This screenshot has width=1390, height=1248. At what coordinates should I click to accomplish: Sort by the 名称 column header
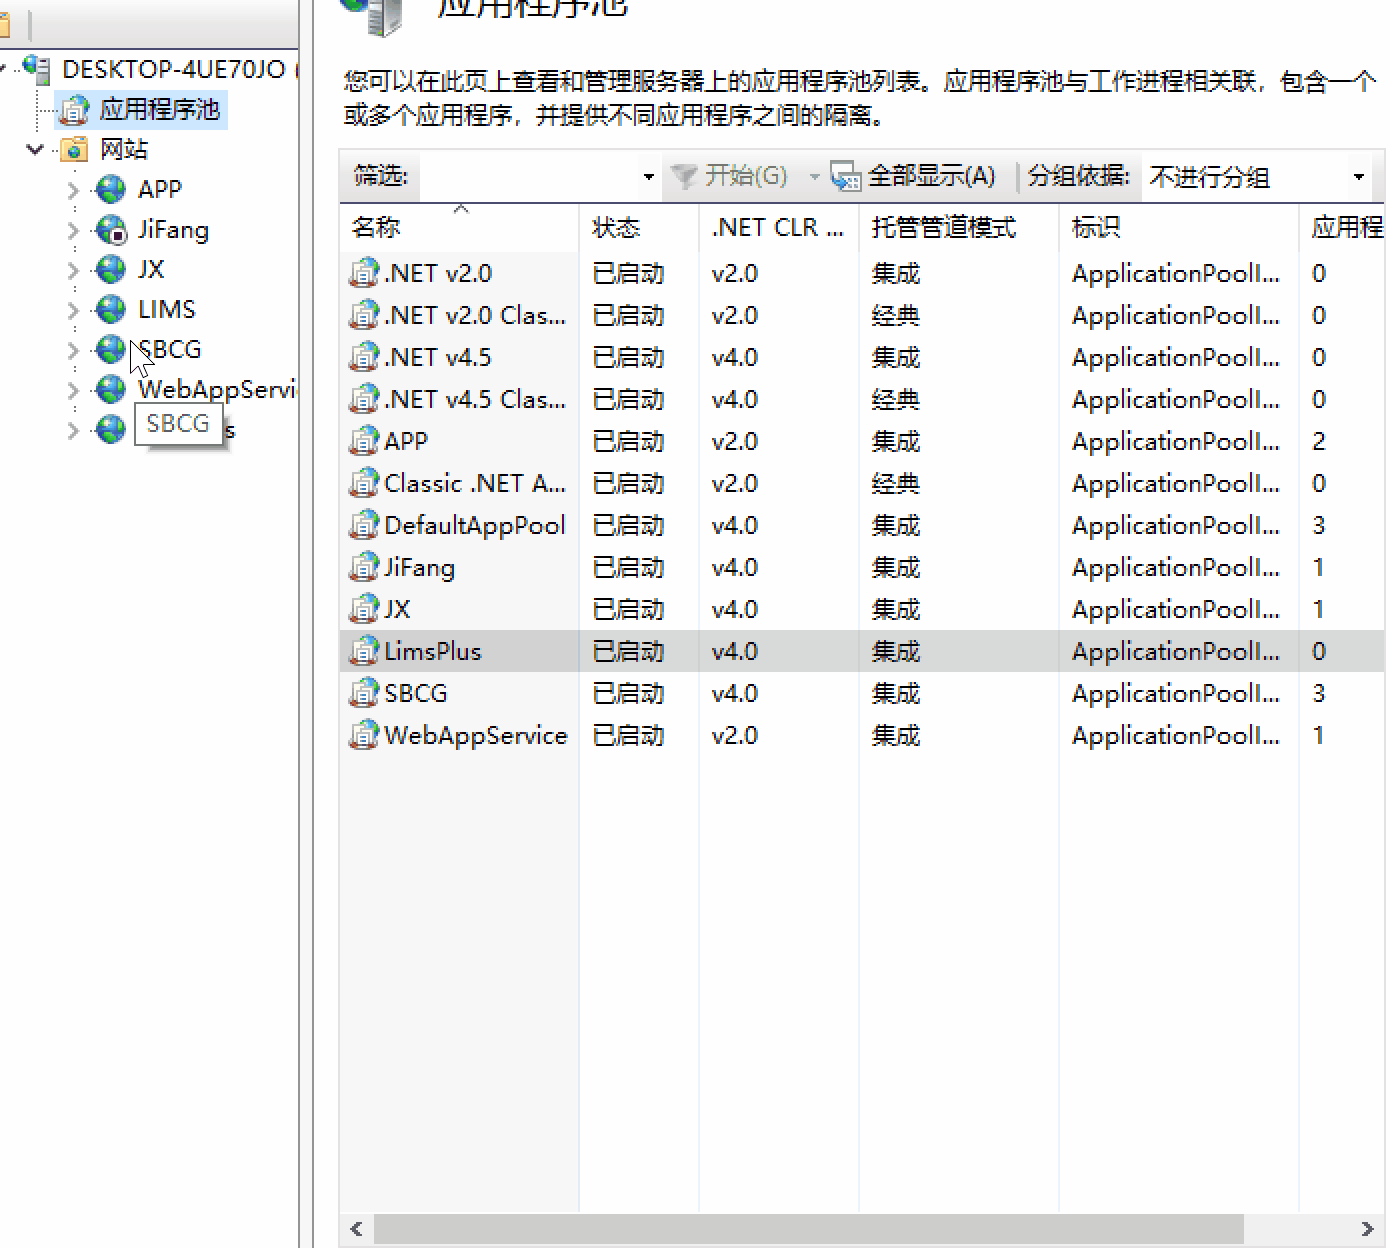(377, 228)
